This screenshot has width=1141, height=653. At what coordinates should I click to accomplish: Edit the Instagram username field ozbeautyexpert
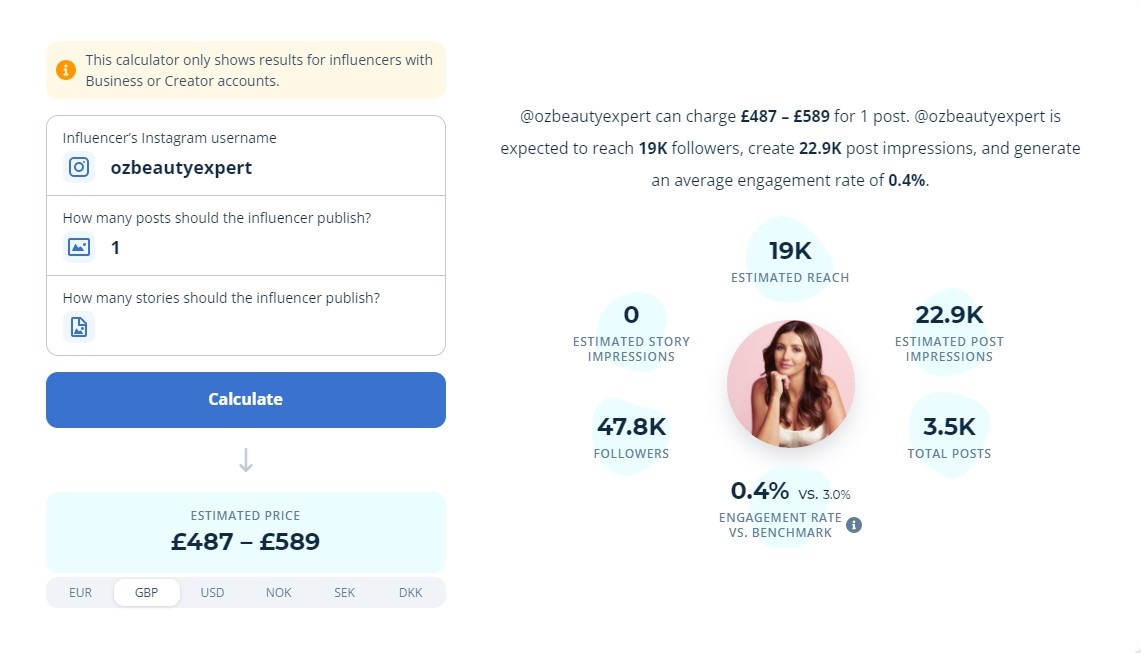(x=246, y=156)
